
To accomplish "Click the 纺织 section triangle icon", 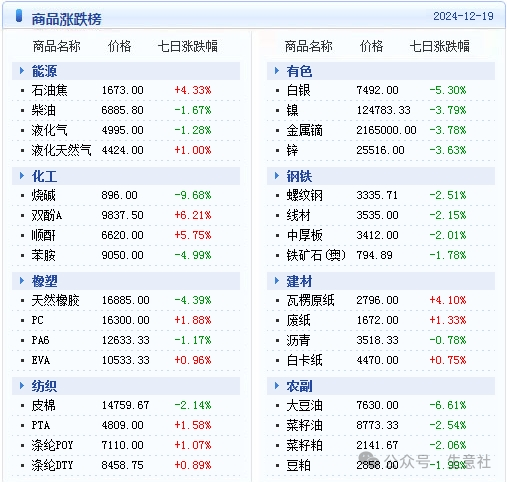I will [22, 386].
